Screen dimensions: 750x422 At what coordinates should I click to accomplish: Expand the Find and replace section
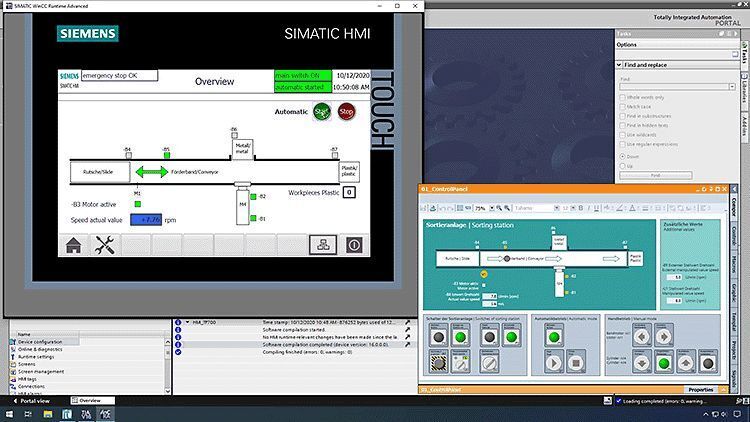point(619,65)
